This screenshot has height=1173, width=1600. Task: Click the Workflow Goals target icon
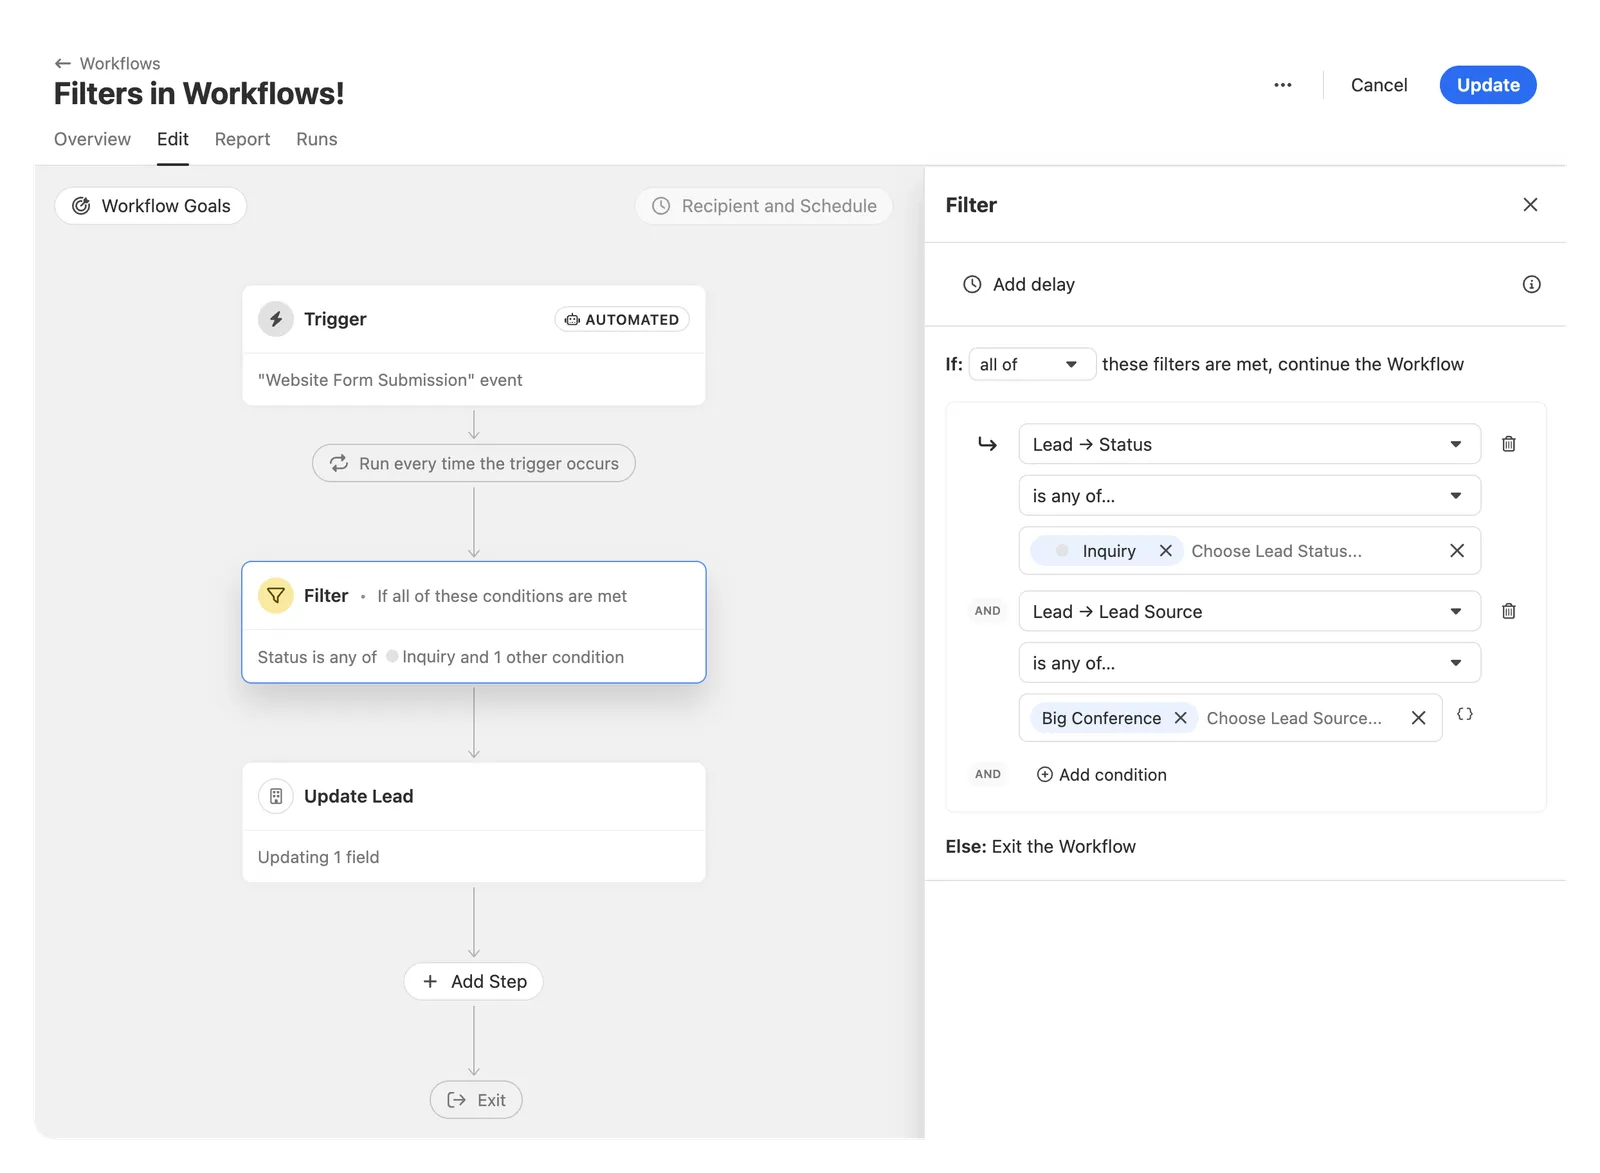click(x=81, y=206)
